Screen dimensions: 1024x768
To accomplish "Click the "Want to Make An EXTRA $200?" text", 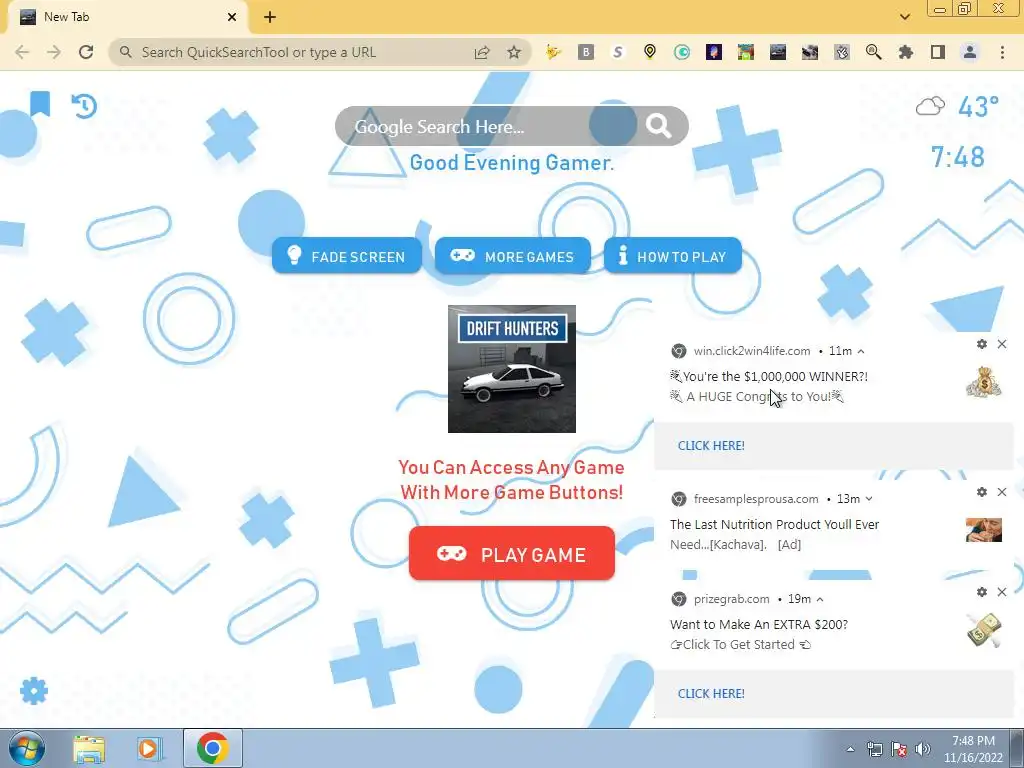I will coord(759,624).
